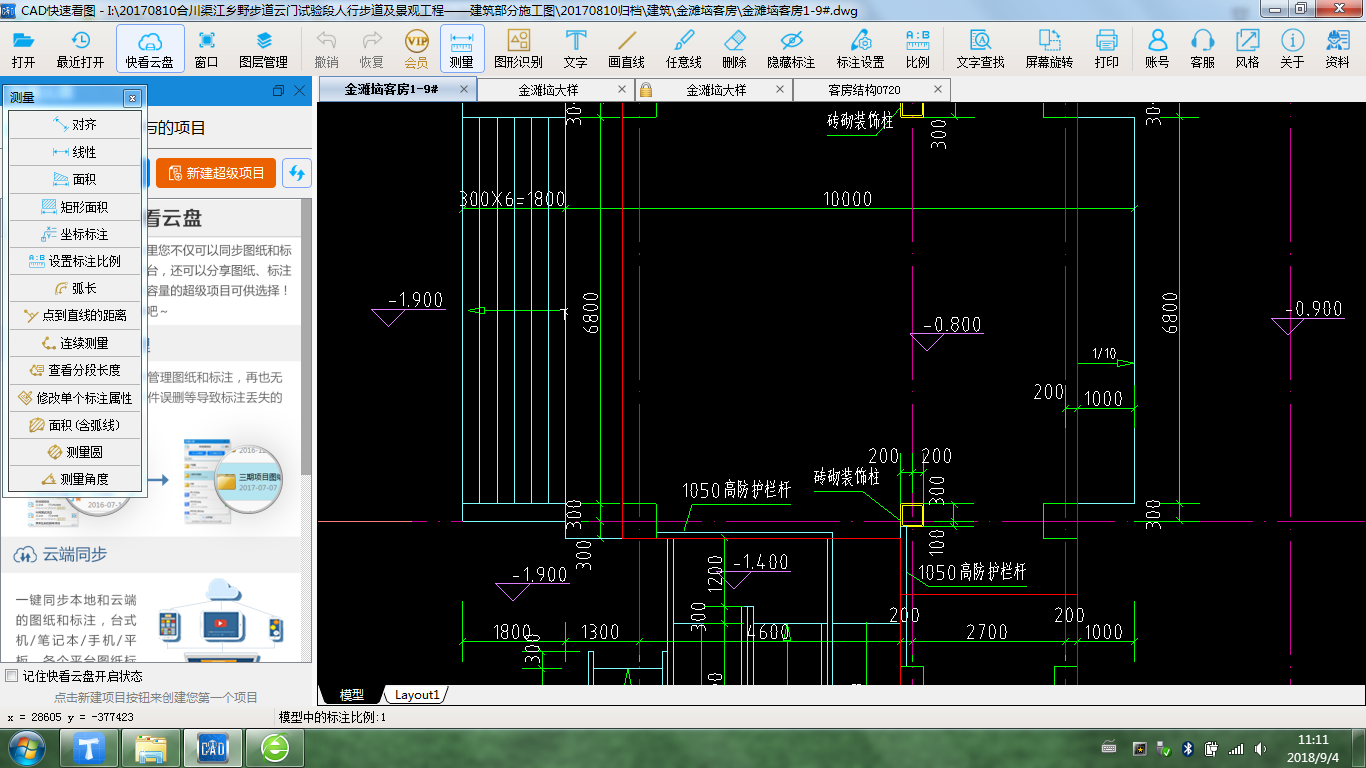Close the 测量 floating panel

pyautogui.click(x=132, y=98)
